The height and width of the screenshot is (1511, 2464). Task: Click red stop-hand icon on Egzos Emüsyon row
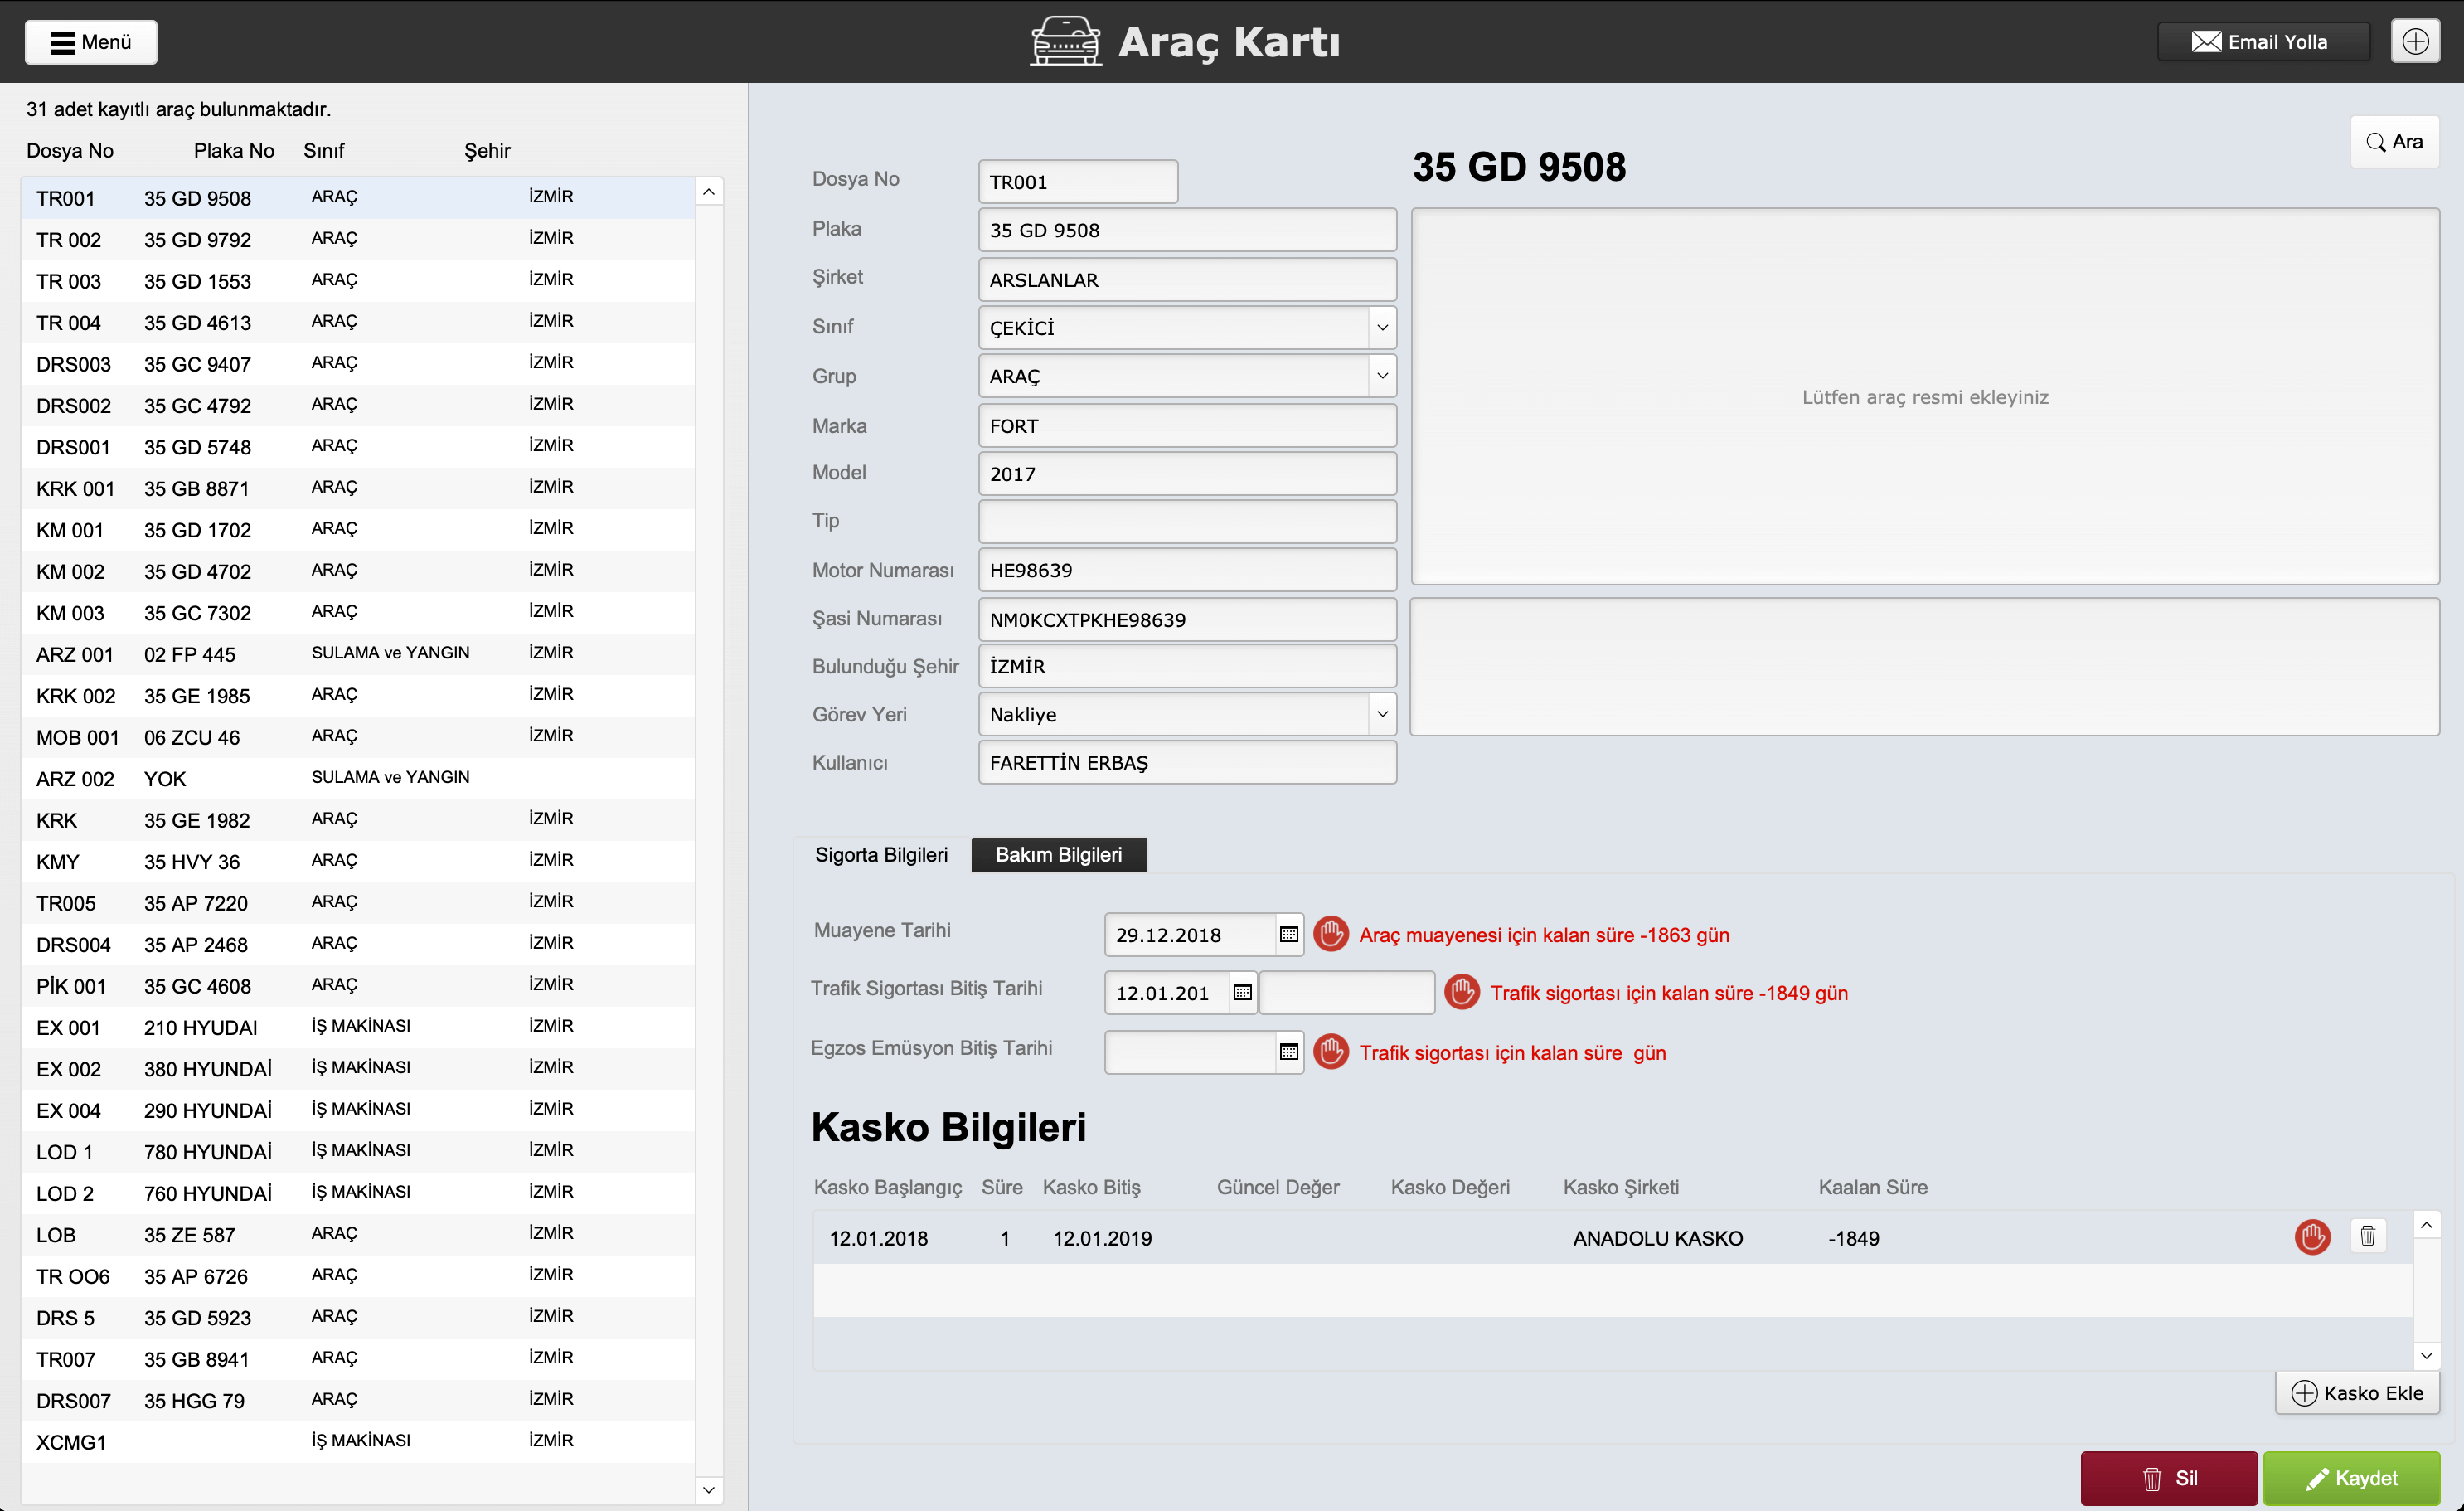point(1331,1052)
